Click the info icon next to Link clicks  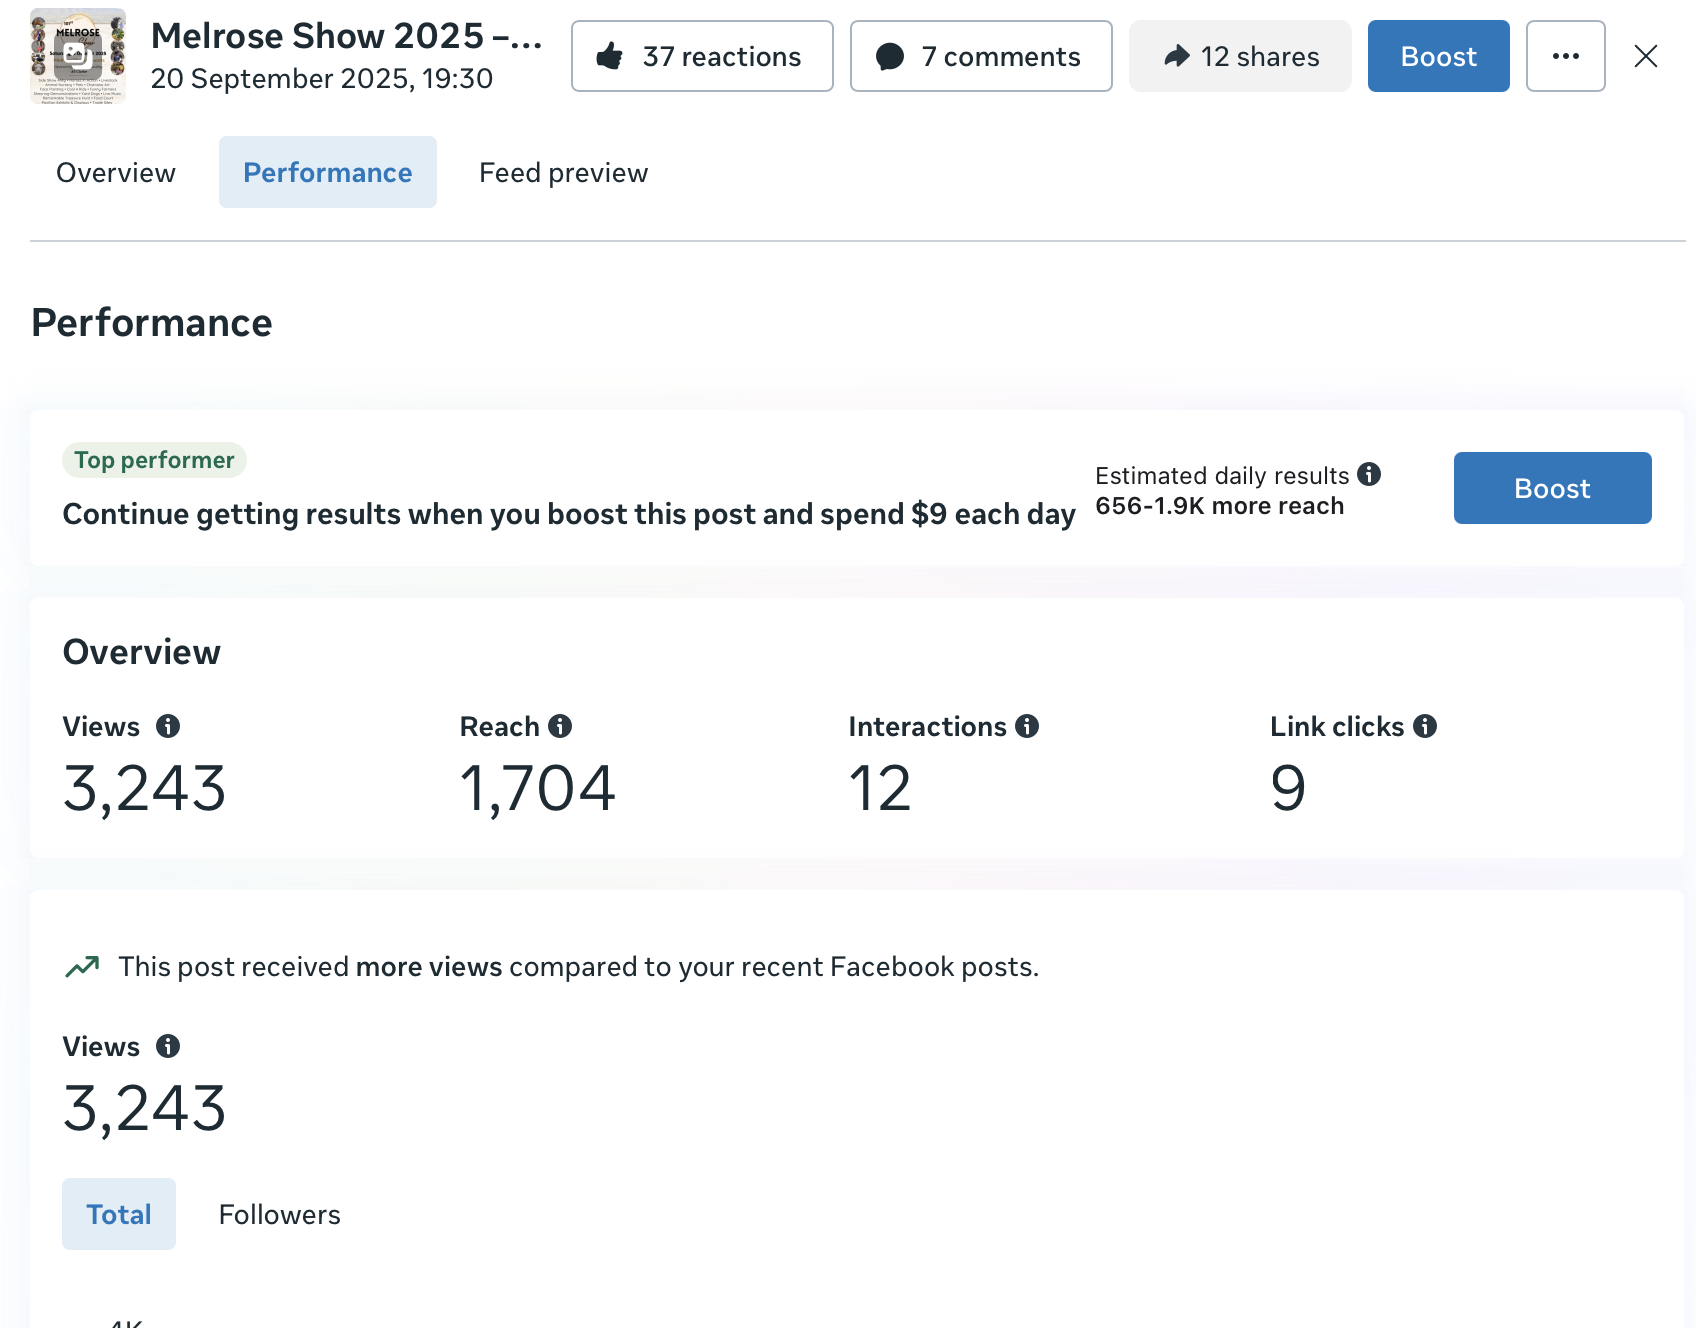(1425, 726)
